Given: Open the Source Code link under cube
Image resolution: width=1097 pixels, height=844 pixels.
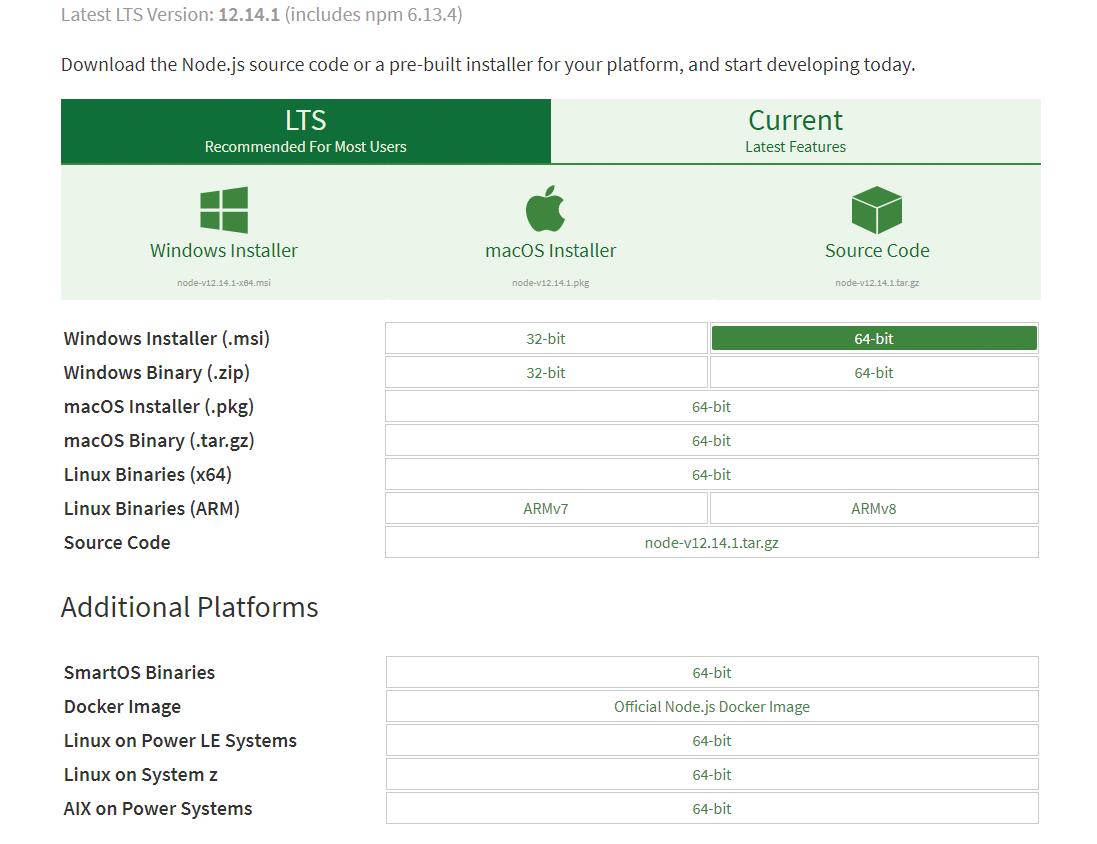Looking at the screenshot, I should 877,251.
